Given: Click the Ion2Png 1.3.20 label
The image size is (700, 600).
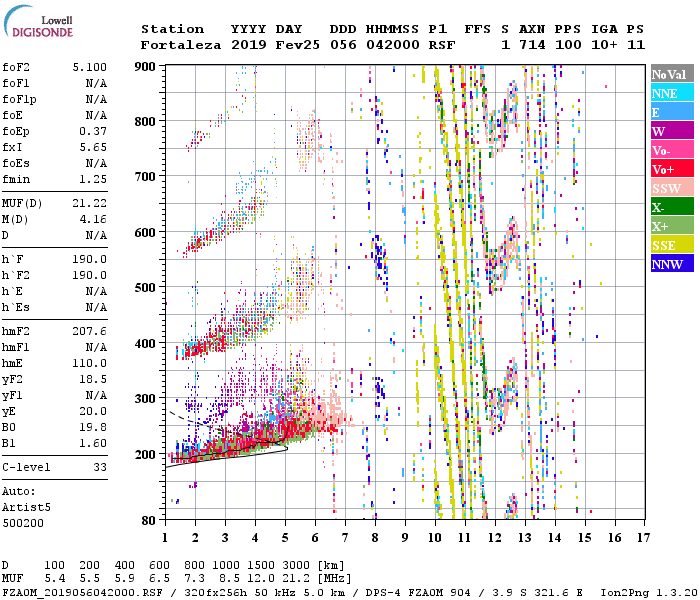Looking at the screenshot, I should pyautogui.click(x=649, y=592).
